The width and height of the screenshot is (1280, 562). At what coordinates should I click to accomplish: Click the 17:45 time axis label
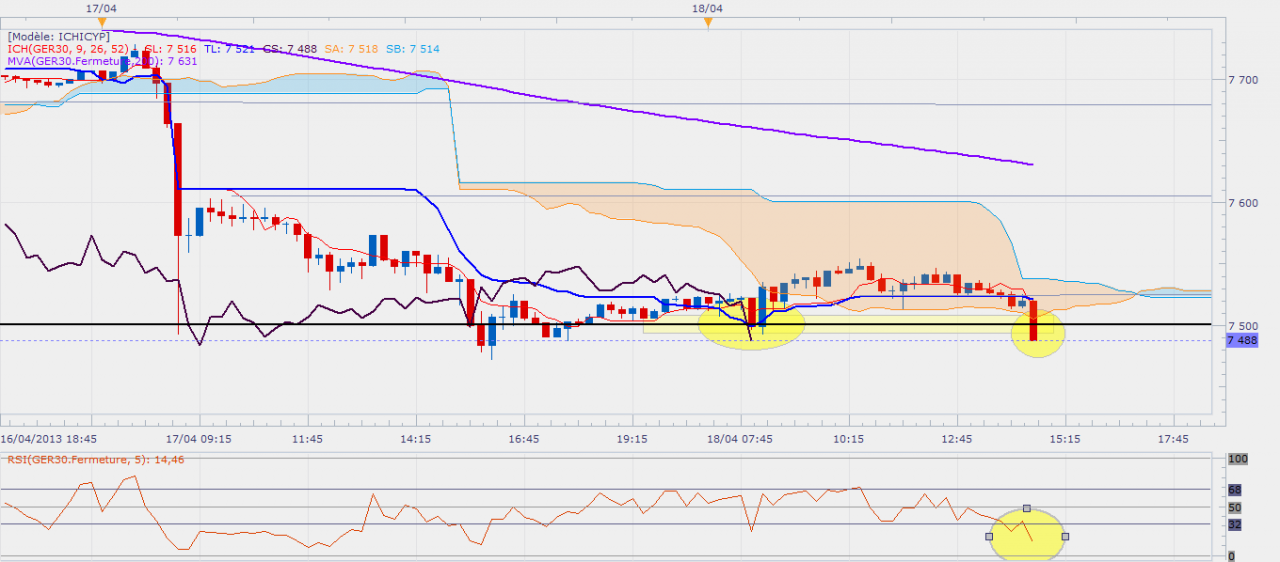(1172, 439)
